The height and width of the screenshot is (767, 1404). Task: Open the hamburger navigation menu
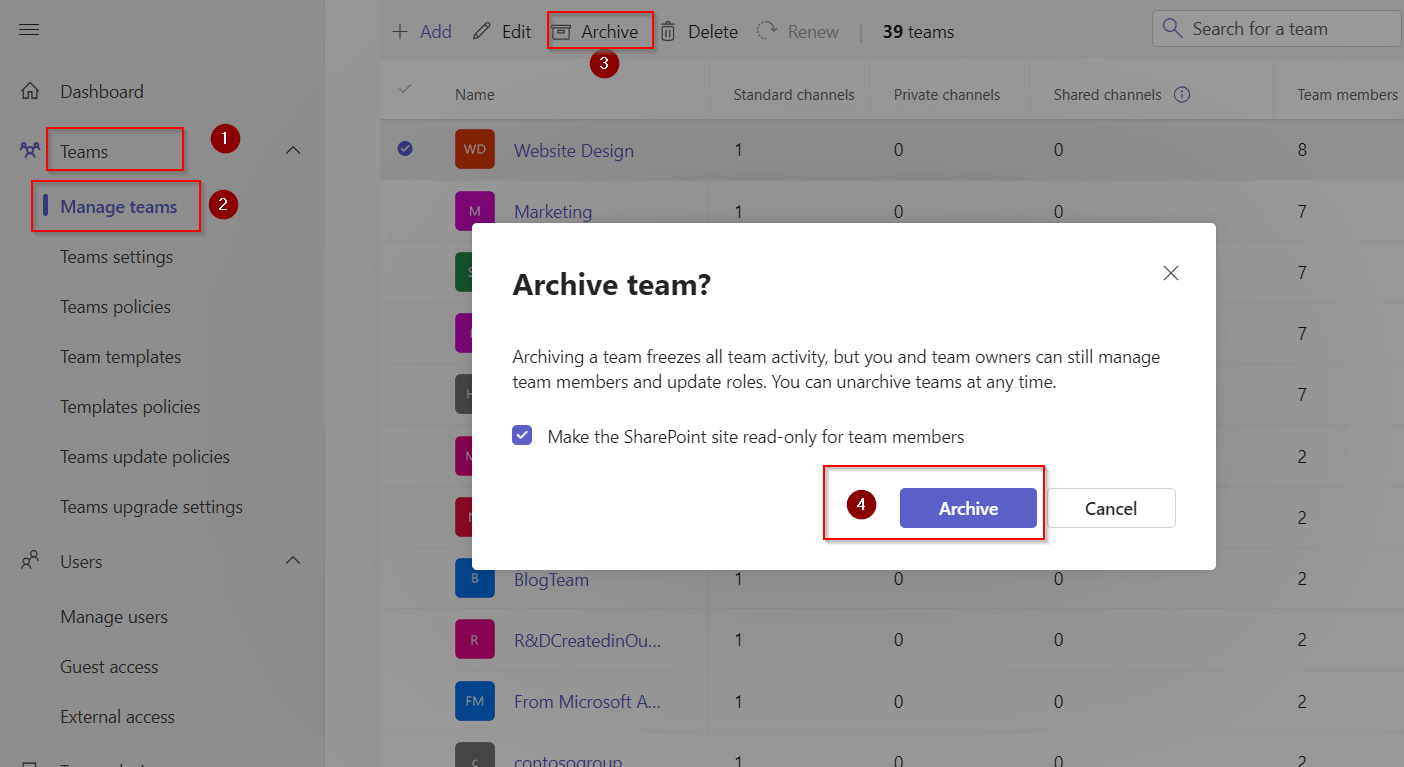tap(28, 28)
